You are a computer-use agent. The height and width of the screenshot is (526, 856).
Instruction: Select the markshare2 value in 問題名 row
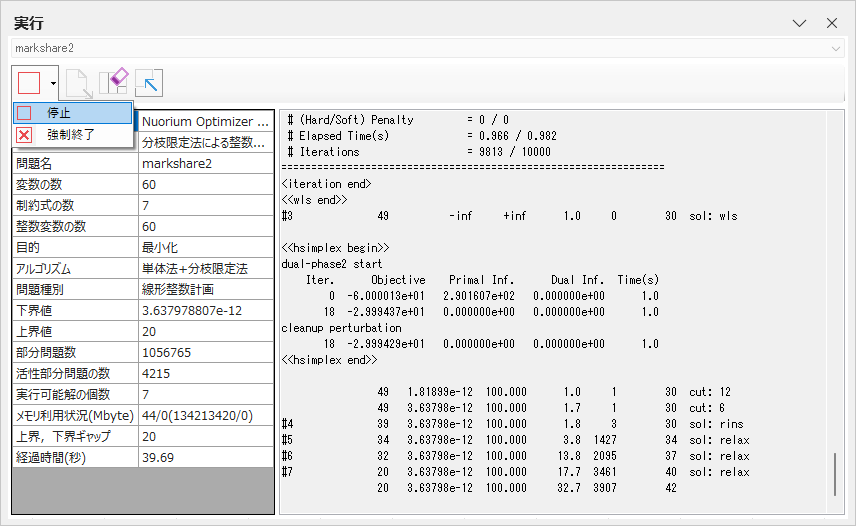click(x=206, y=163)
